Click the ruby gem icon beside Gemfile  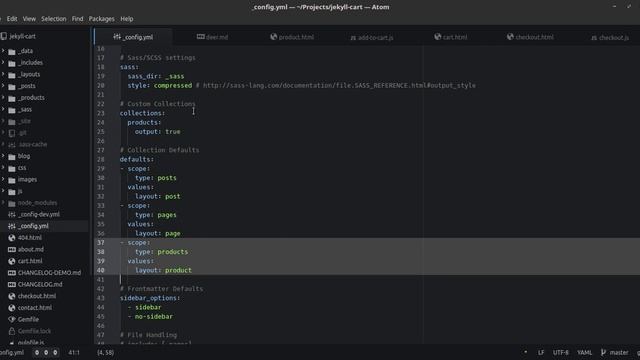click(12, 320)
